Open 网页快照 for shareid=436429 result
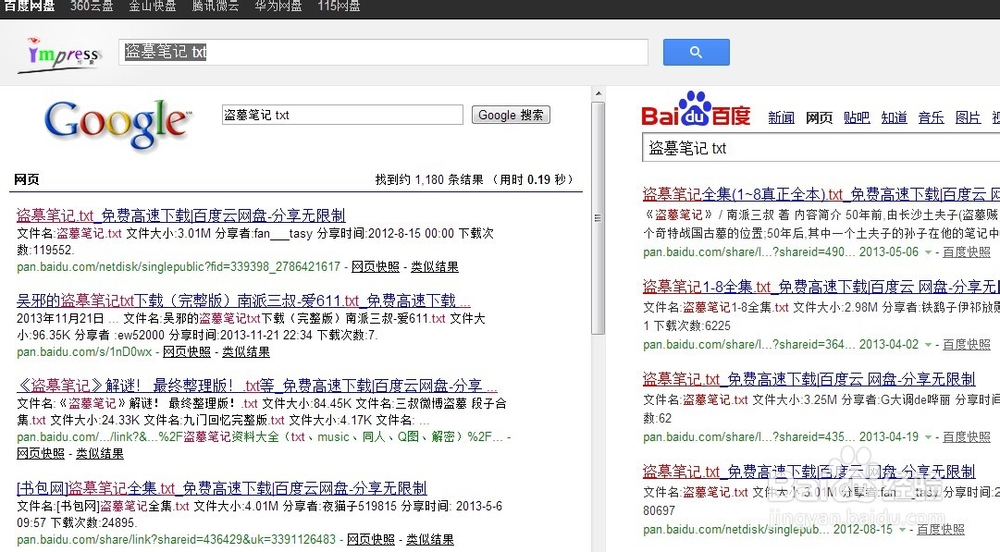This screenshot has height=552, width=1000. 371,539
